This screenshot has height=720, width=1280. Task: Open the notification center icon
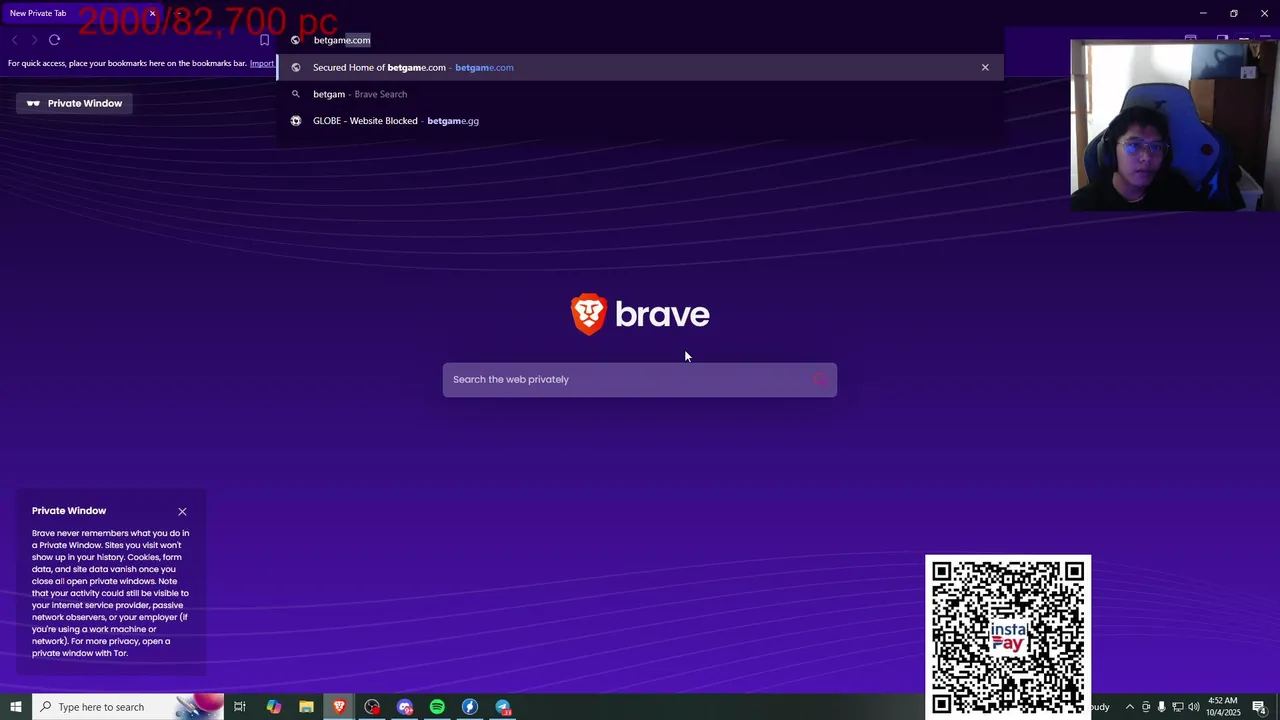1259,707
